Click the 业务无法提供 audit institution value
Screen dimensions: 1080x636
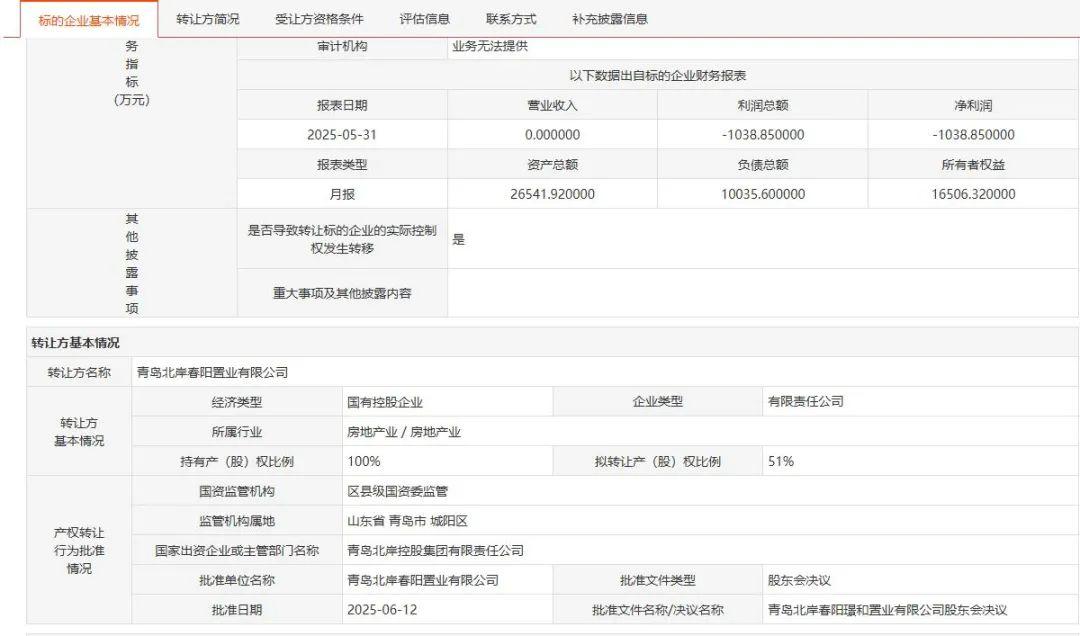pos(490,46)
